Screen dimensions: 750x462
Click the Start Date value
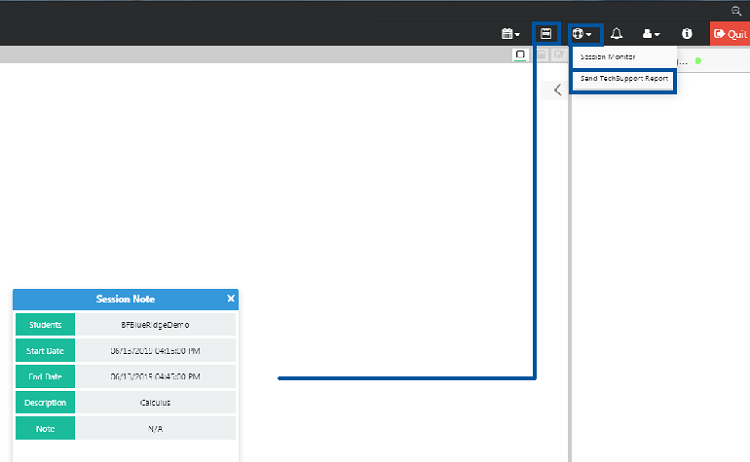155,351
